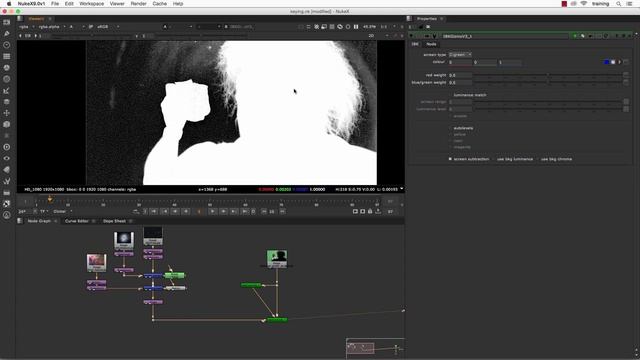
Task: Toggle the enable checkbox under luminance level
Action: click(x=450, y=116)
